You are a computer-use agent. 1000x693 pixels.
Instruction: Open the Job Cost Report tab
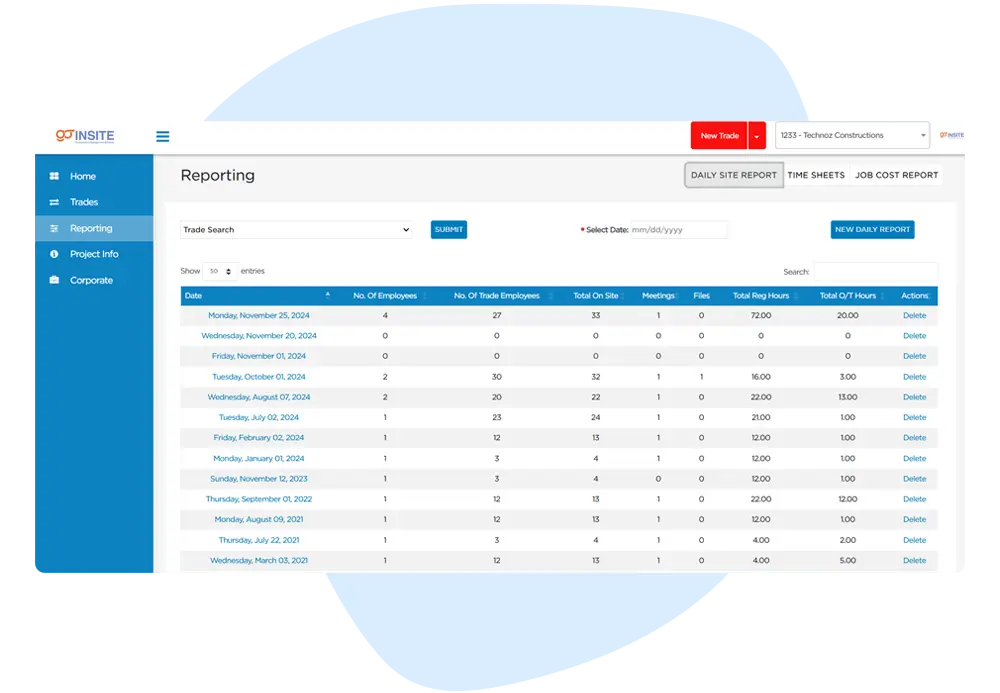[896, 175]
